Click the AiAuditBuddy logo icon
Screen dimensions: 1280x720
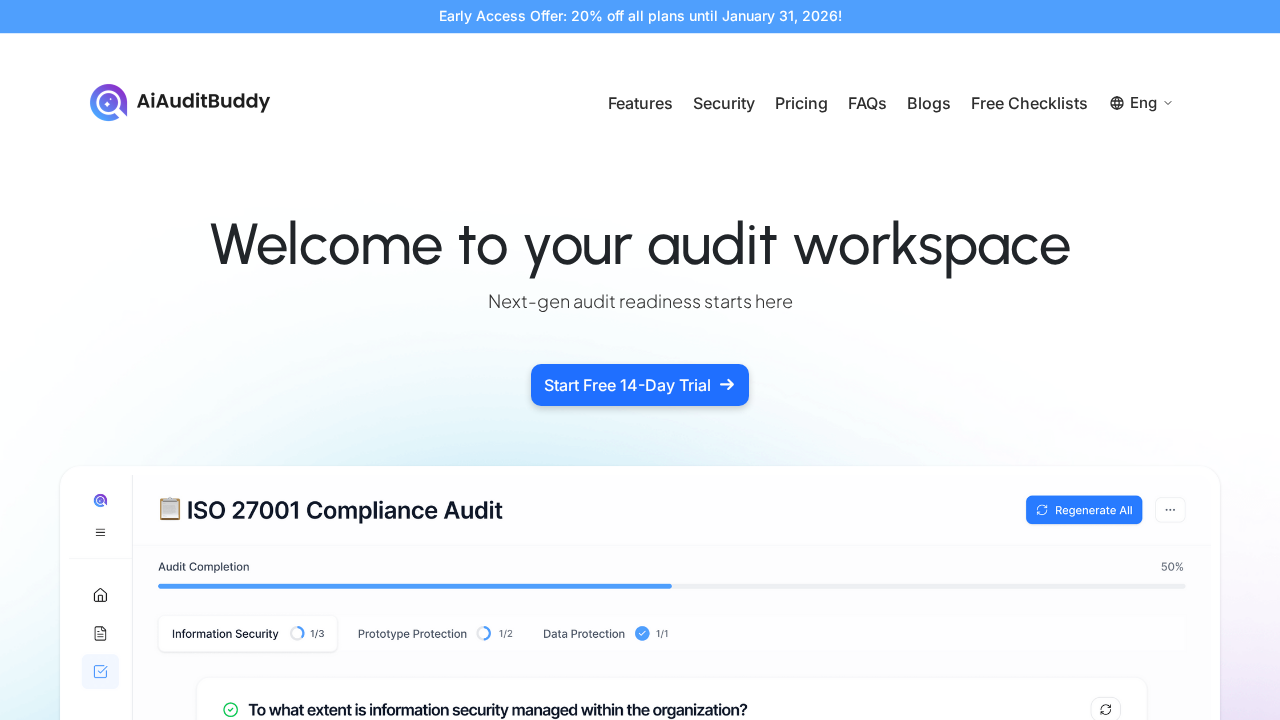pyautogui.click(x=108, y=102)
